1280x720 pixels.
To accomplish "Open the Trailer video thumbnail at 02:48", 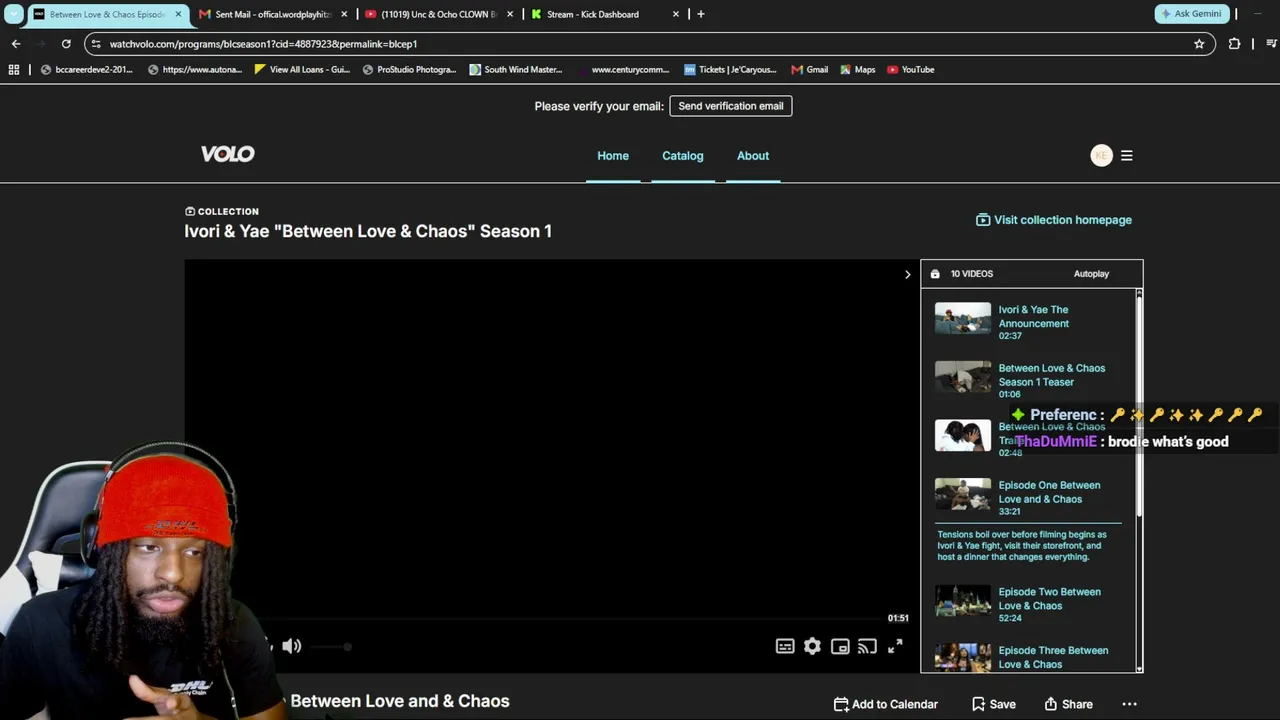I will (x=963, y=435).
